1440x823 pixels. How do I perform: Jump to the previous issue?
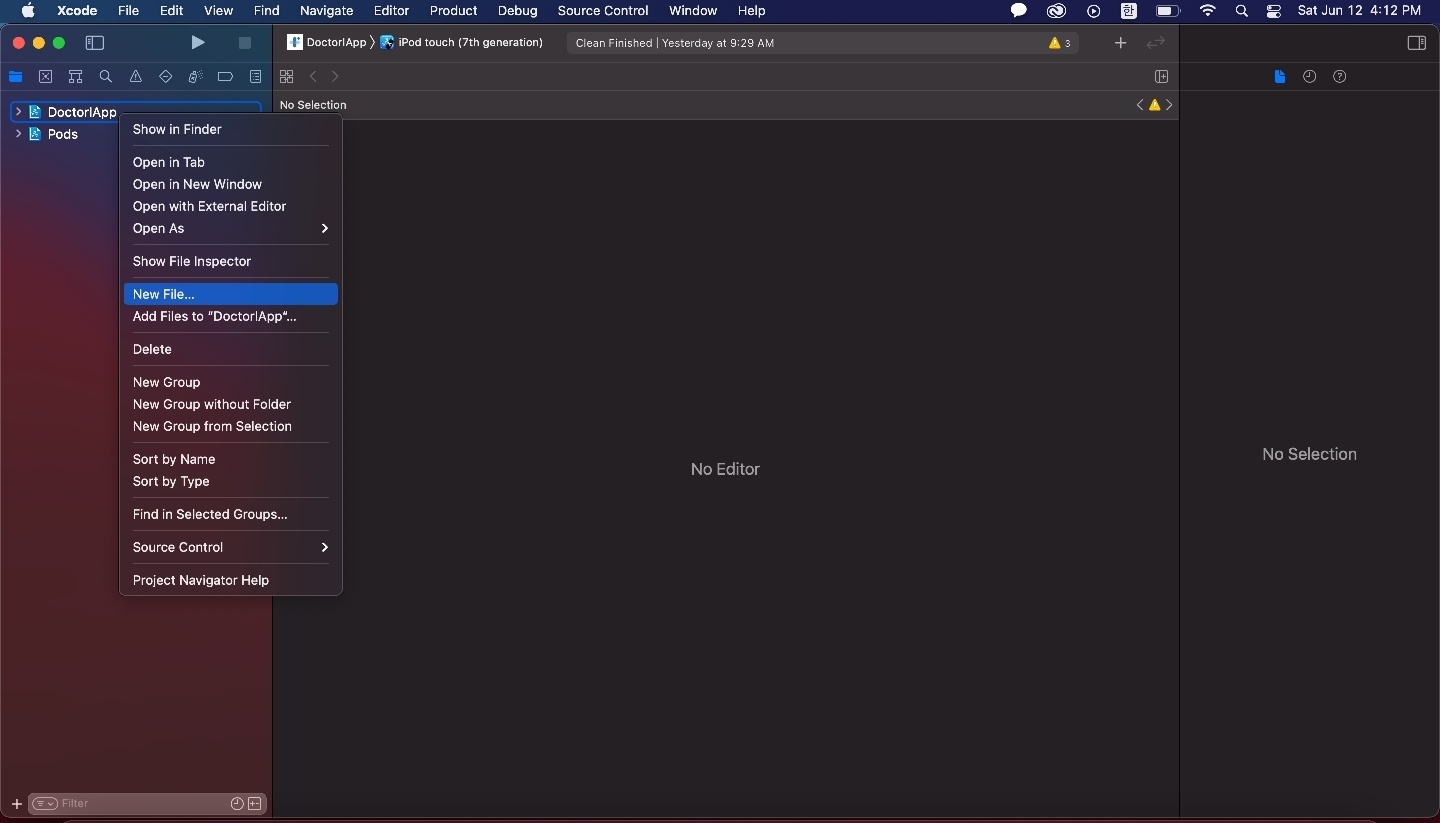point(1139,105)
